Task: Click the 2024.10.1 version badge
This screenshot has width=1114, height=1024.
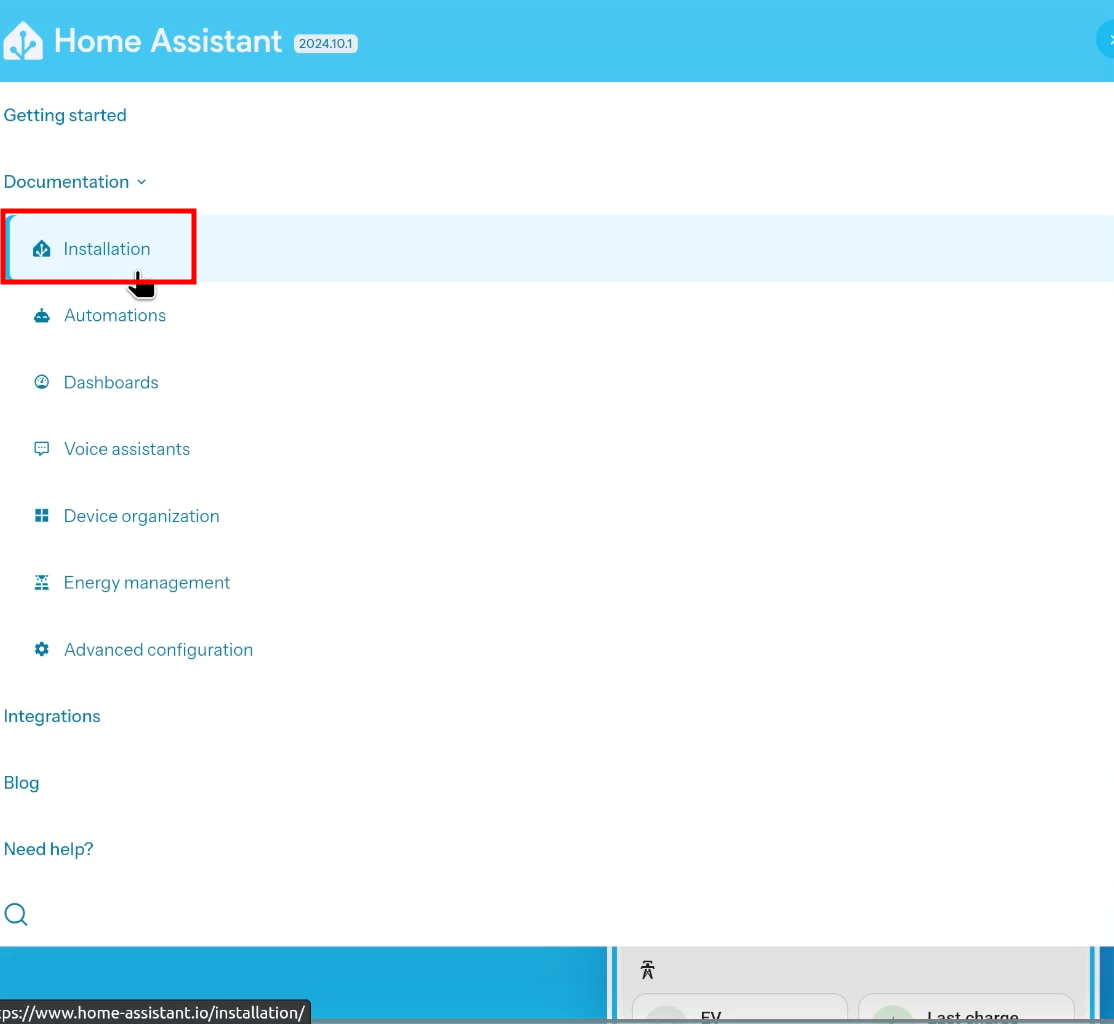Action: coord(325,43)
